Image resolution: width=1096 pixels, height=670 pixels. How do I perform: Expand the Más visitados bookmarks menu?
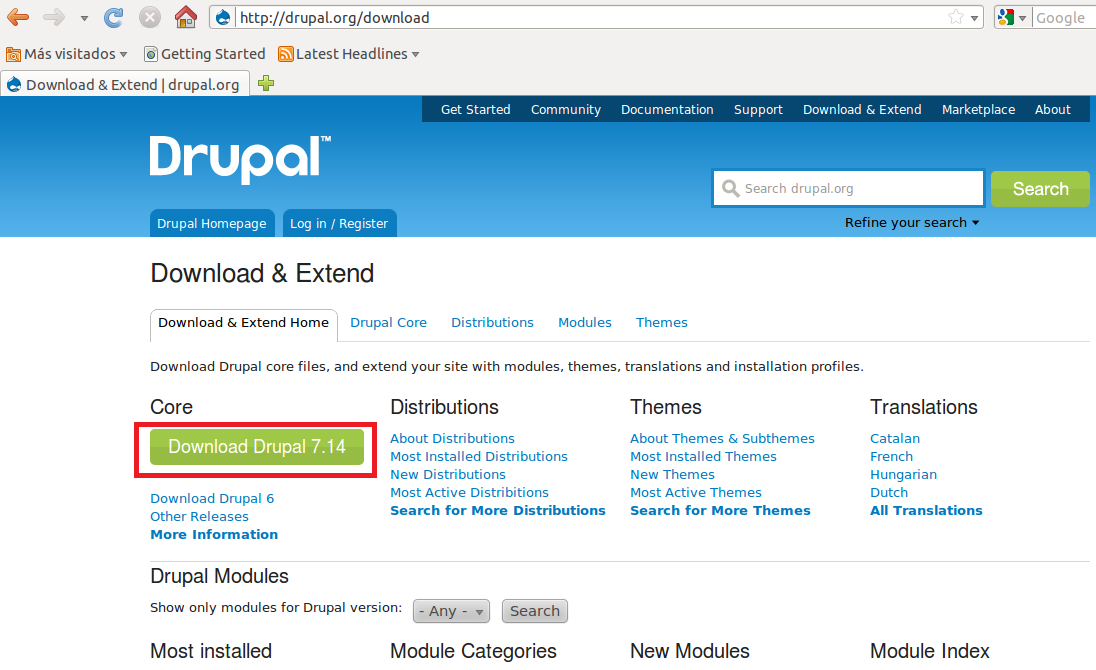click(65, 53)
